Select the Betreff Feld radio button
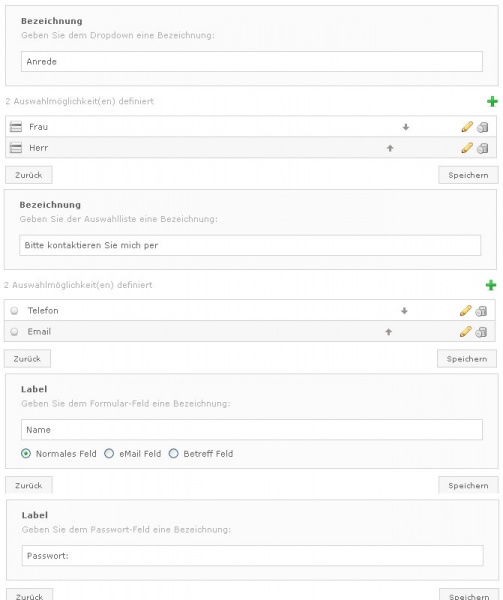503x600 pixels. pos(174,453)
